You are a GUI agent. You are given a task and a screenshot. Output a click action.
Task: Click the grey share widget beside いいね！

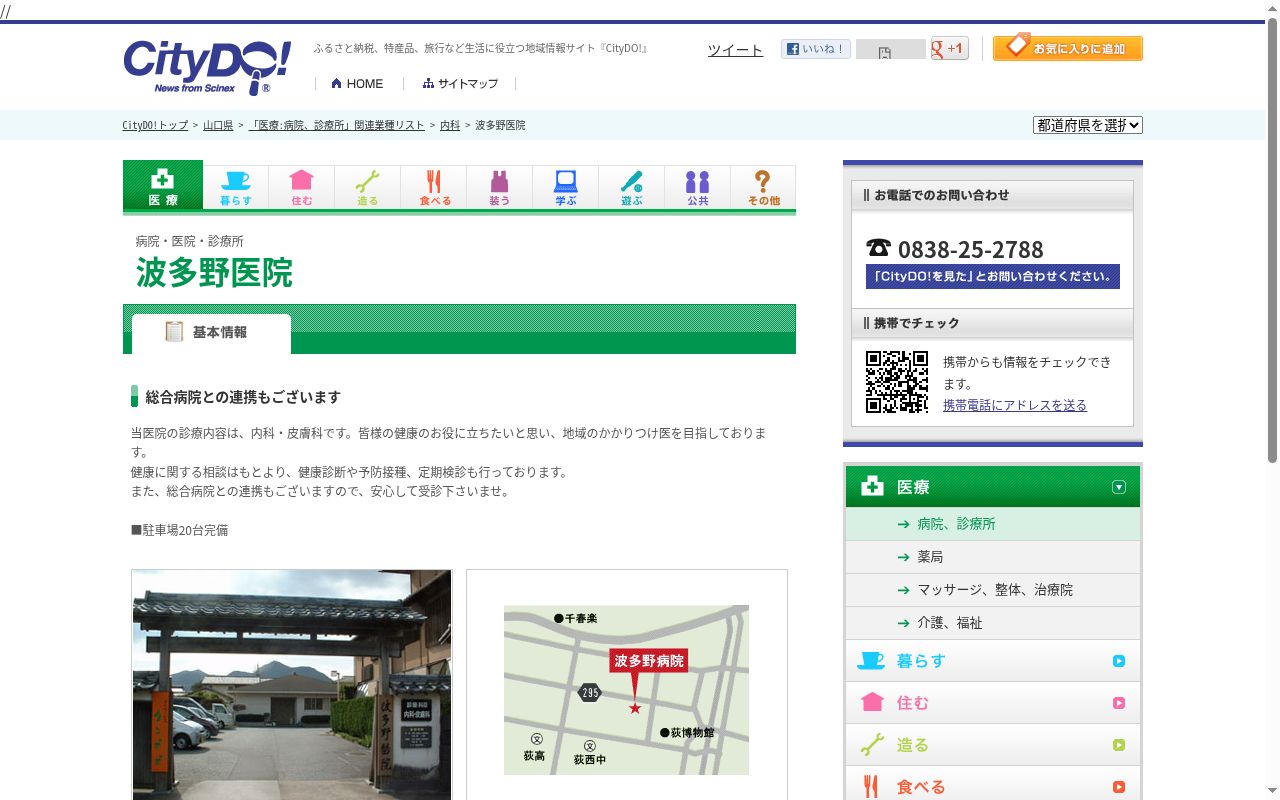pyautogui.click(x=890, y=49)
